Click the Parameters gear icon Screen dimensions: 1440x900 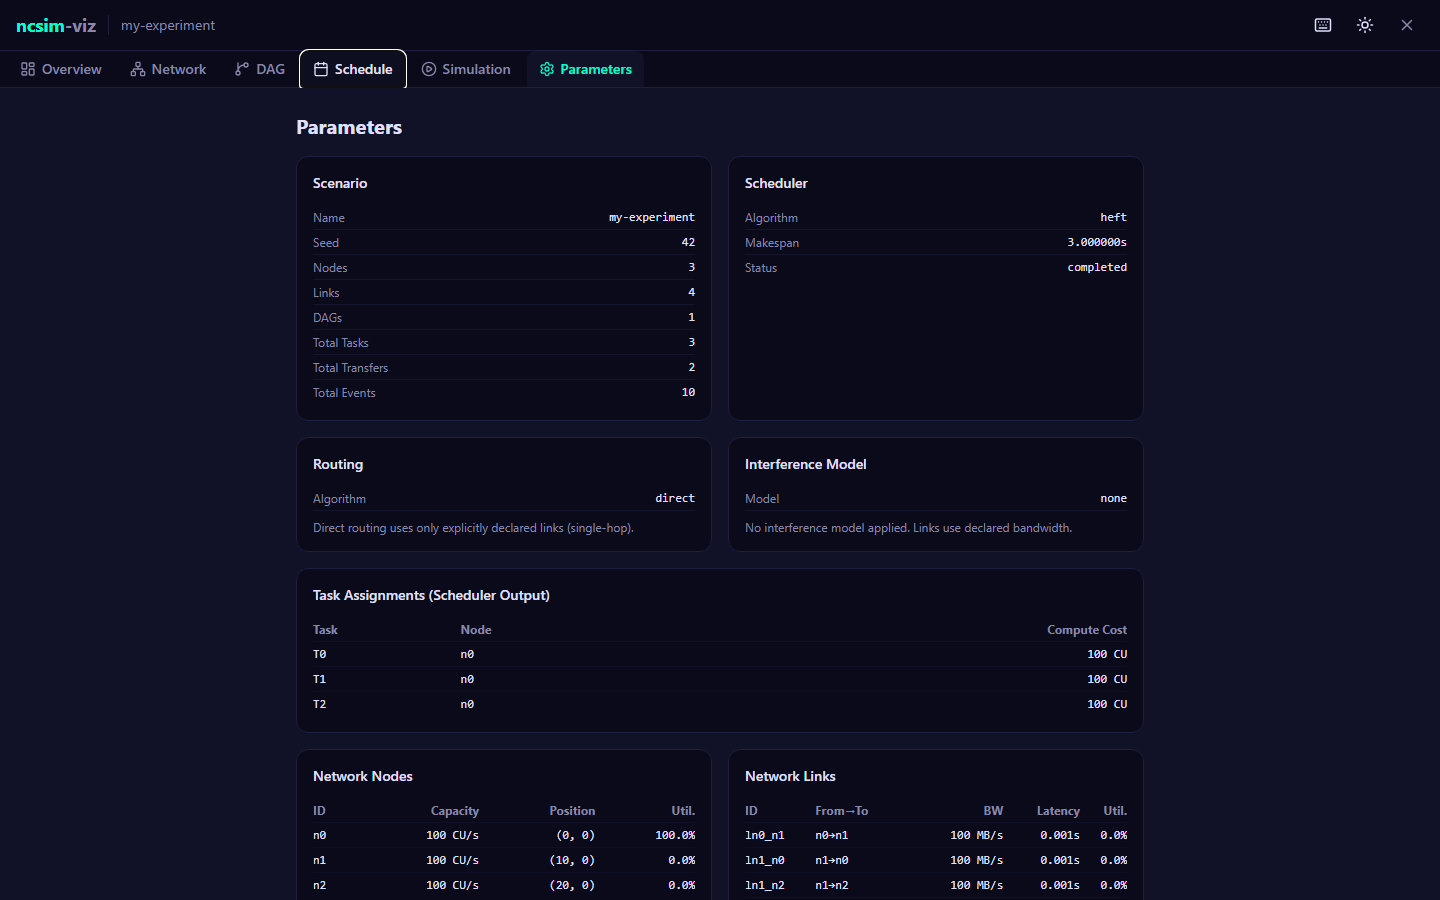click(547, 69)
